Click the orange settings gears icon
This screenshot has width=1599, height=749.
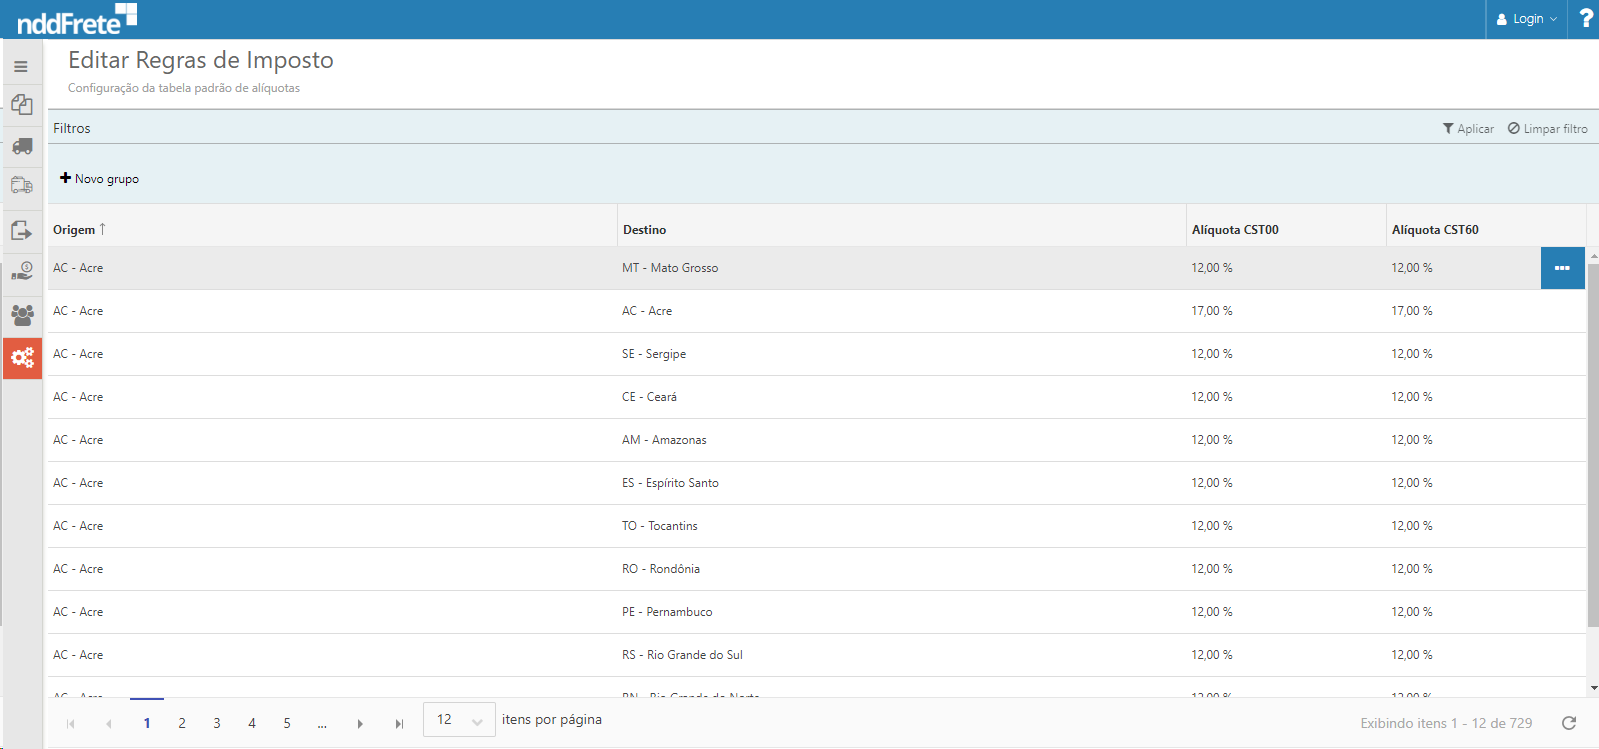(22, 357)
